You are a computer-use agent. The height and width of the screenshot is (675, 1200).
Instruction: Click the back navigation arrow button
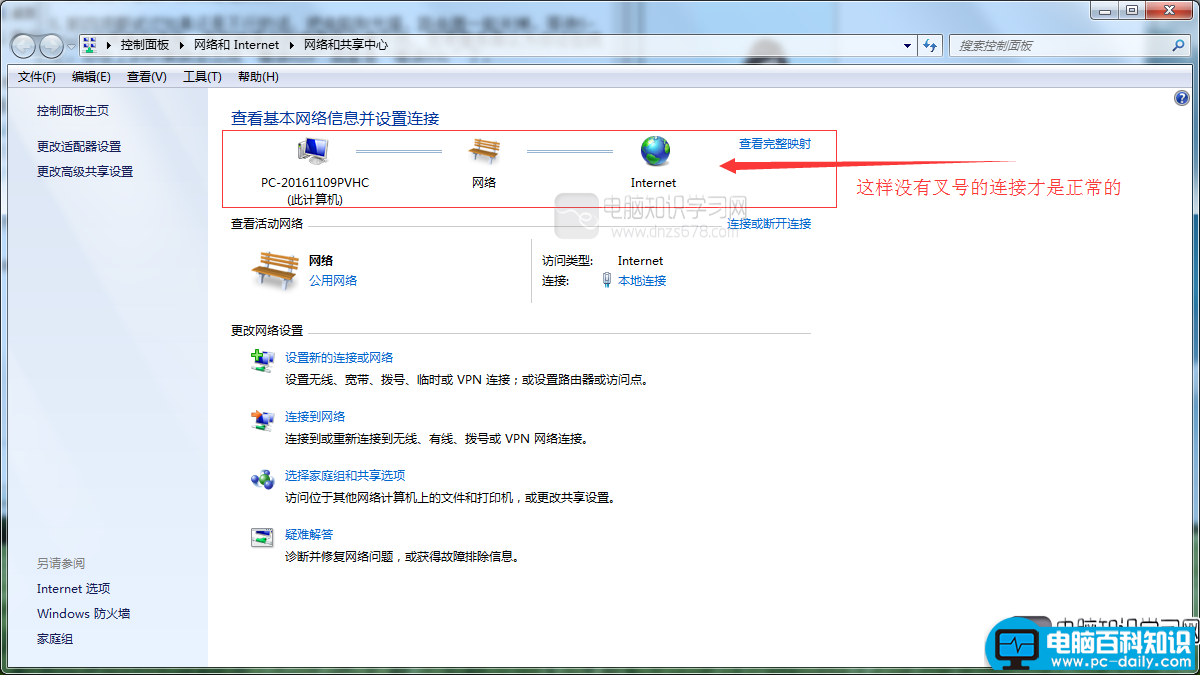[x=24, y=46]
